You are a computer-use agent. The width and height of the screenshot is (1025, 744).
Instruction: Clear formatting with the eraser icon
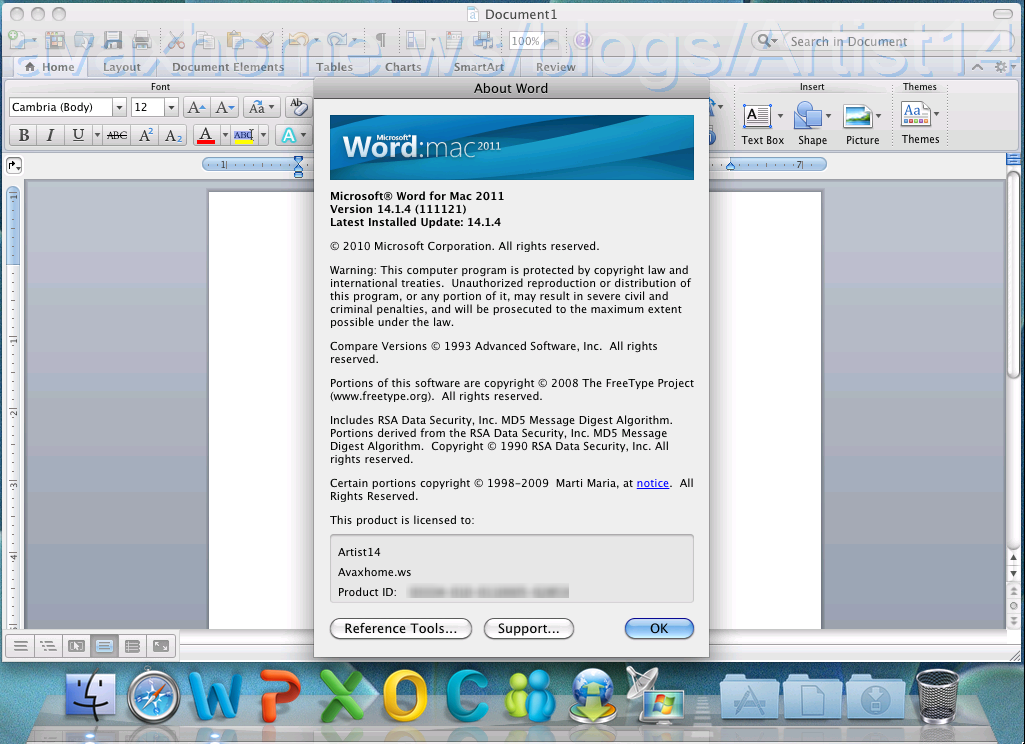click(299, 107)
